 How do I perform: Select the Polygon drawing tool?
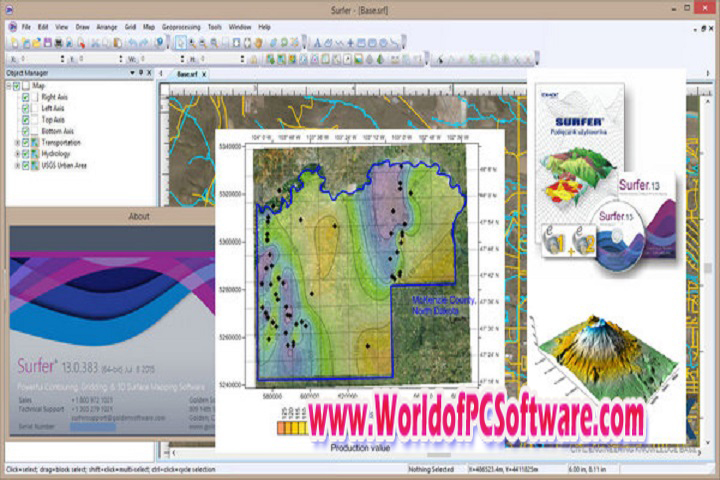click(x=328, y=43)
